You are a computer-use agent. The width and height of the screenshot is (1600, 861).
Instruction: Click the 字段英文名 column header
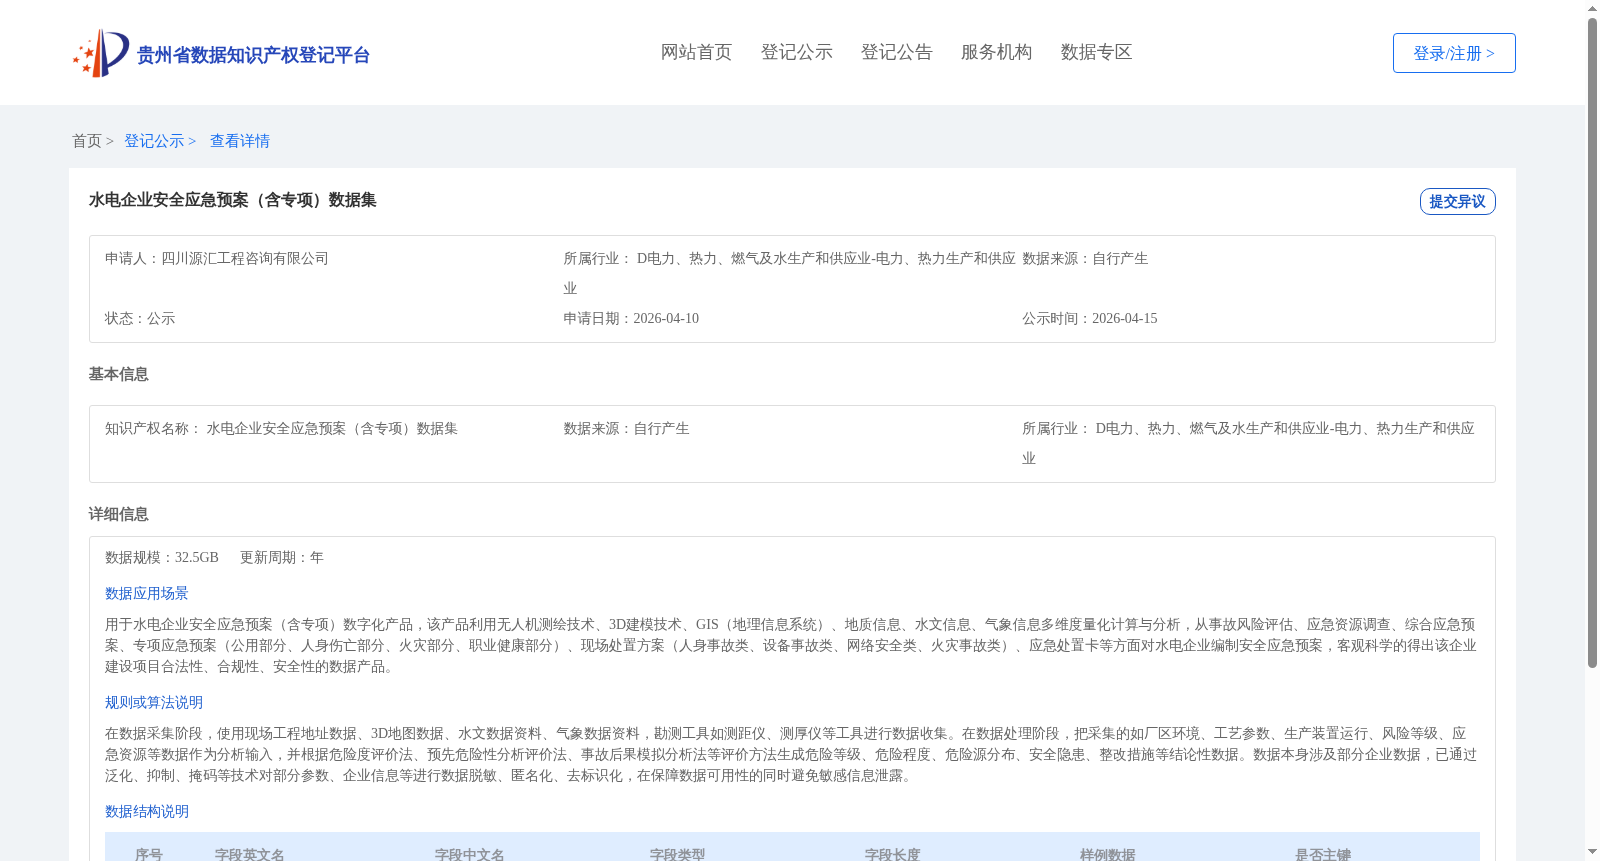pos(250,854)
